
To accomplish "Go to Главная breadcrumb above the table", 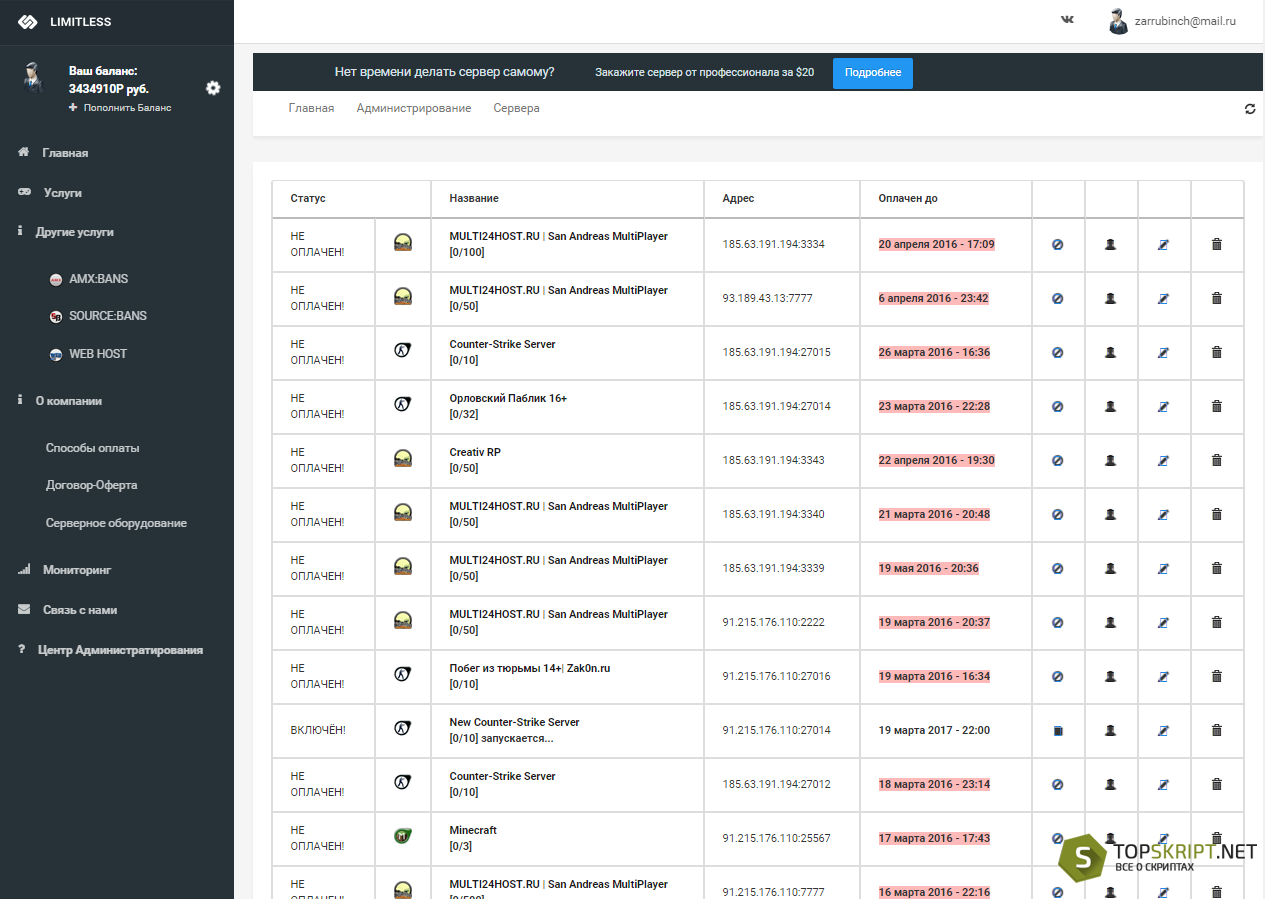I will click(311, 108).
